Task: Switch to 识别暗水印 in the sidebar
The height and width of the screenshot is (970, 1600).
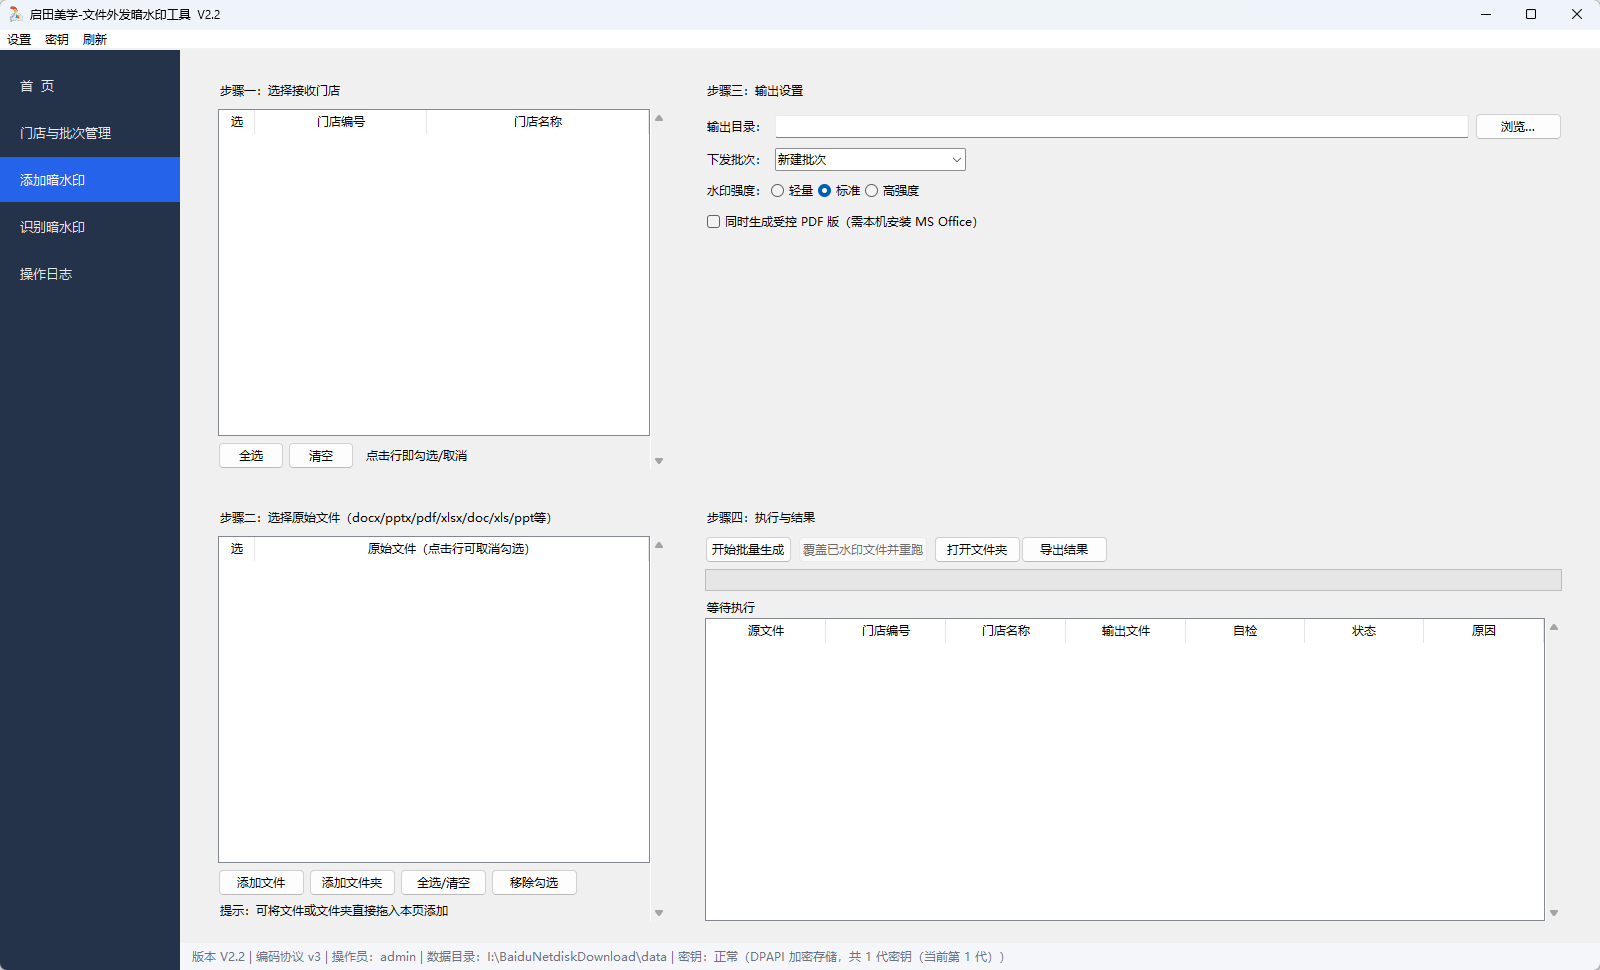Action: 90,227
